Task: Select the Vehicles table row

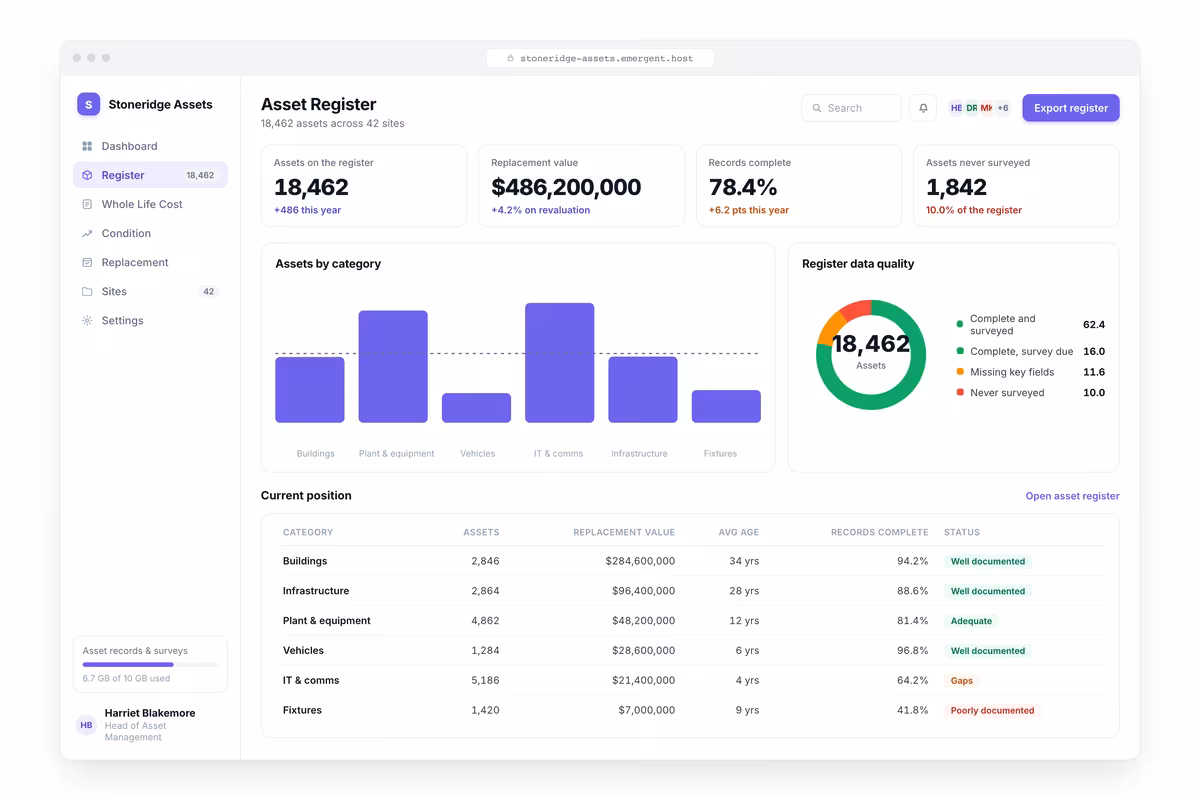Action: point(690,651)
